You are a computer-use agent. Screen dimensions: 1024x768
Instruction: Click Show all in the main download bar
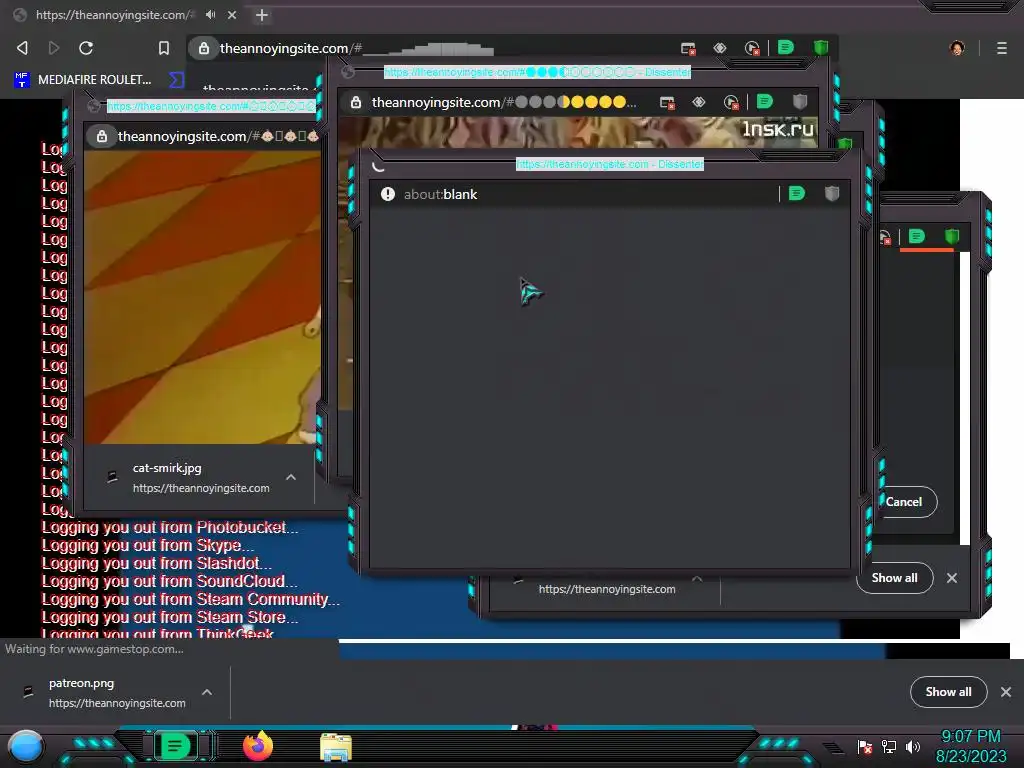coord(948,692)
